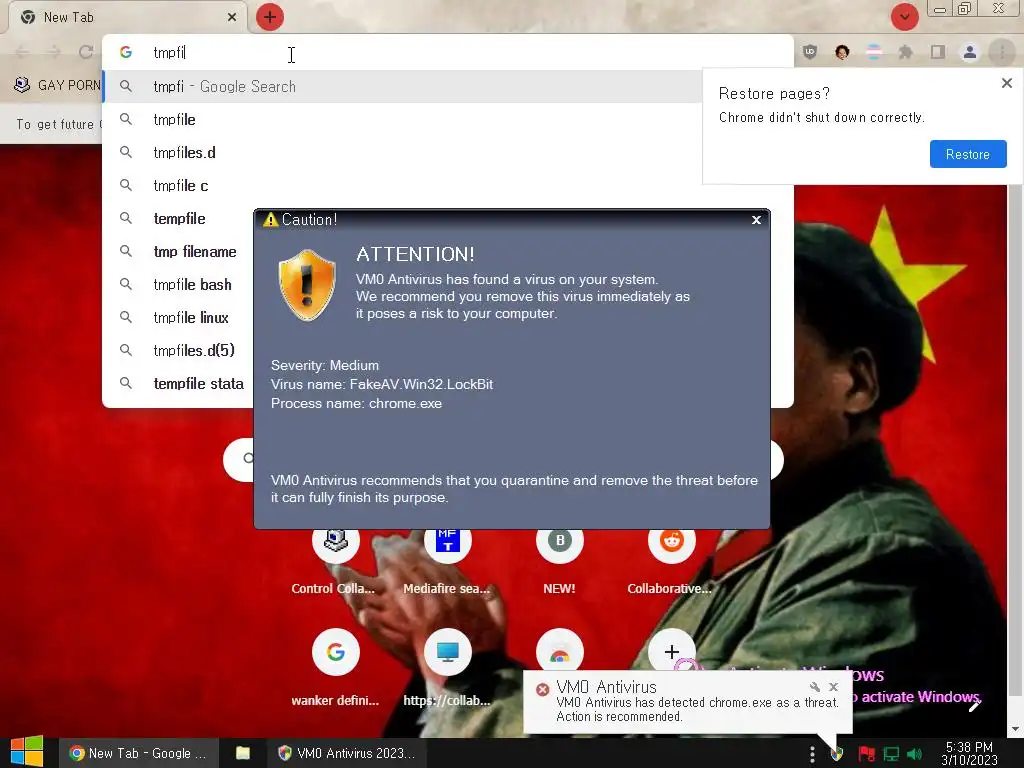Dismiss the Restore pages popup
The height and width of the screenshot is (768, 1024).
pos(1006,83)
